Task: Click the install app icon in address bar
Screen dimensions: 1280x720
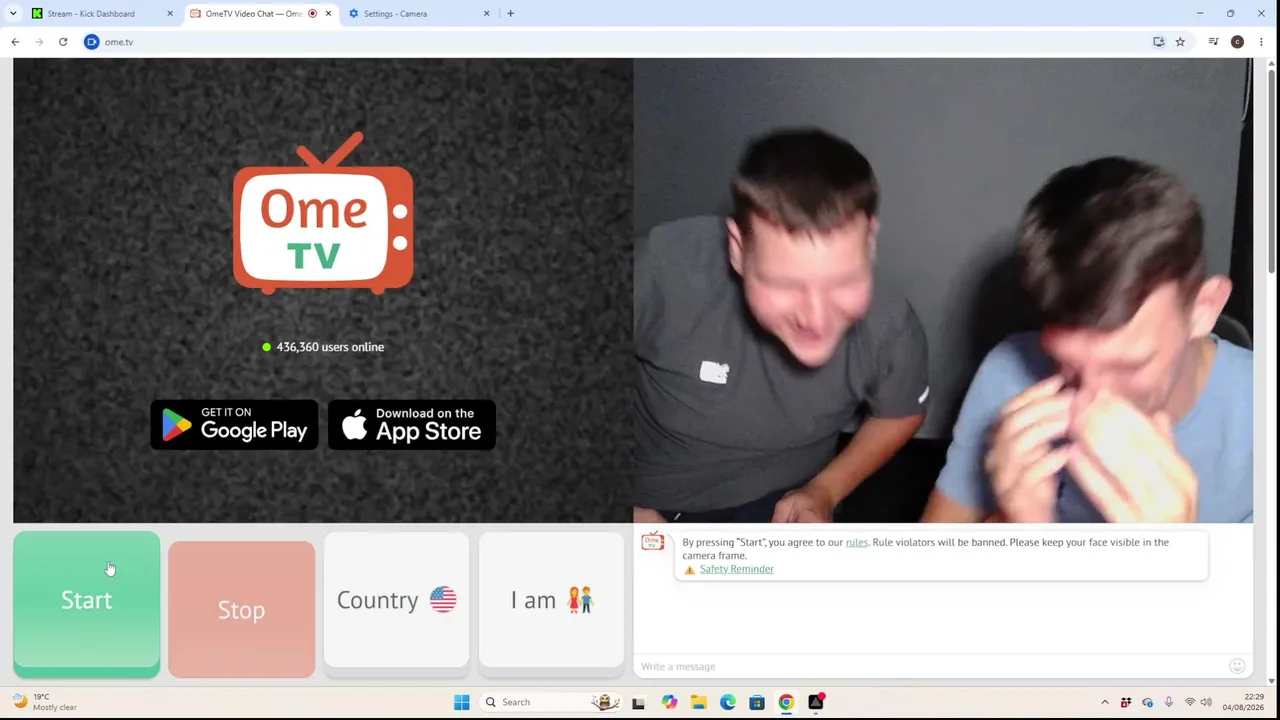Action: [1159, 42]
